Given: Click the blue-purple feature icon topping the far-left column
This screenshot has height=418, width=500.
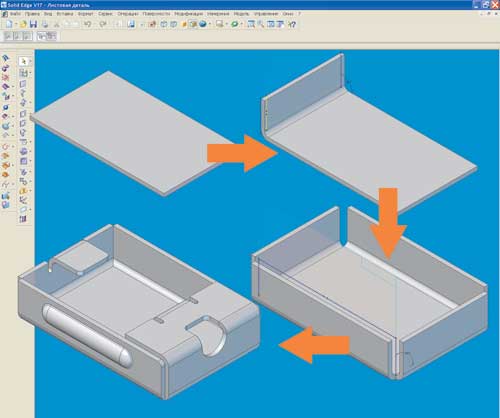Looking at the screenshot, I should [6, 58].
